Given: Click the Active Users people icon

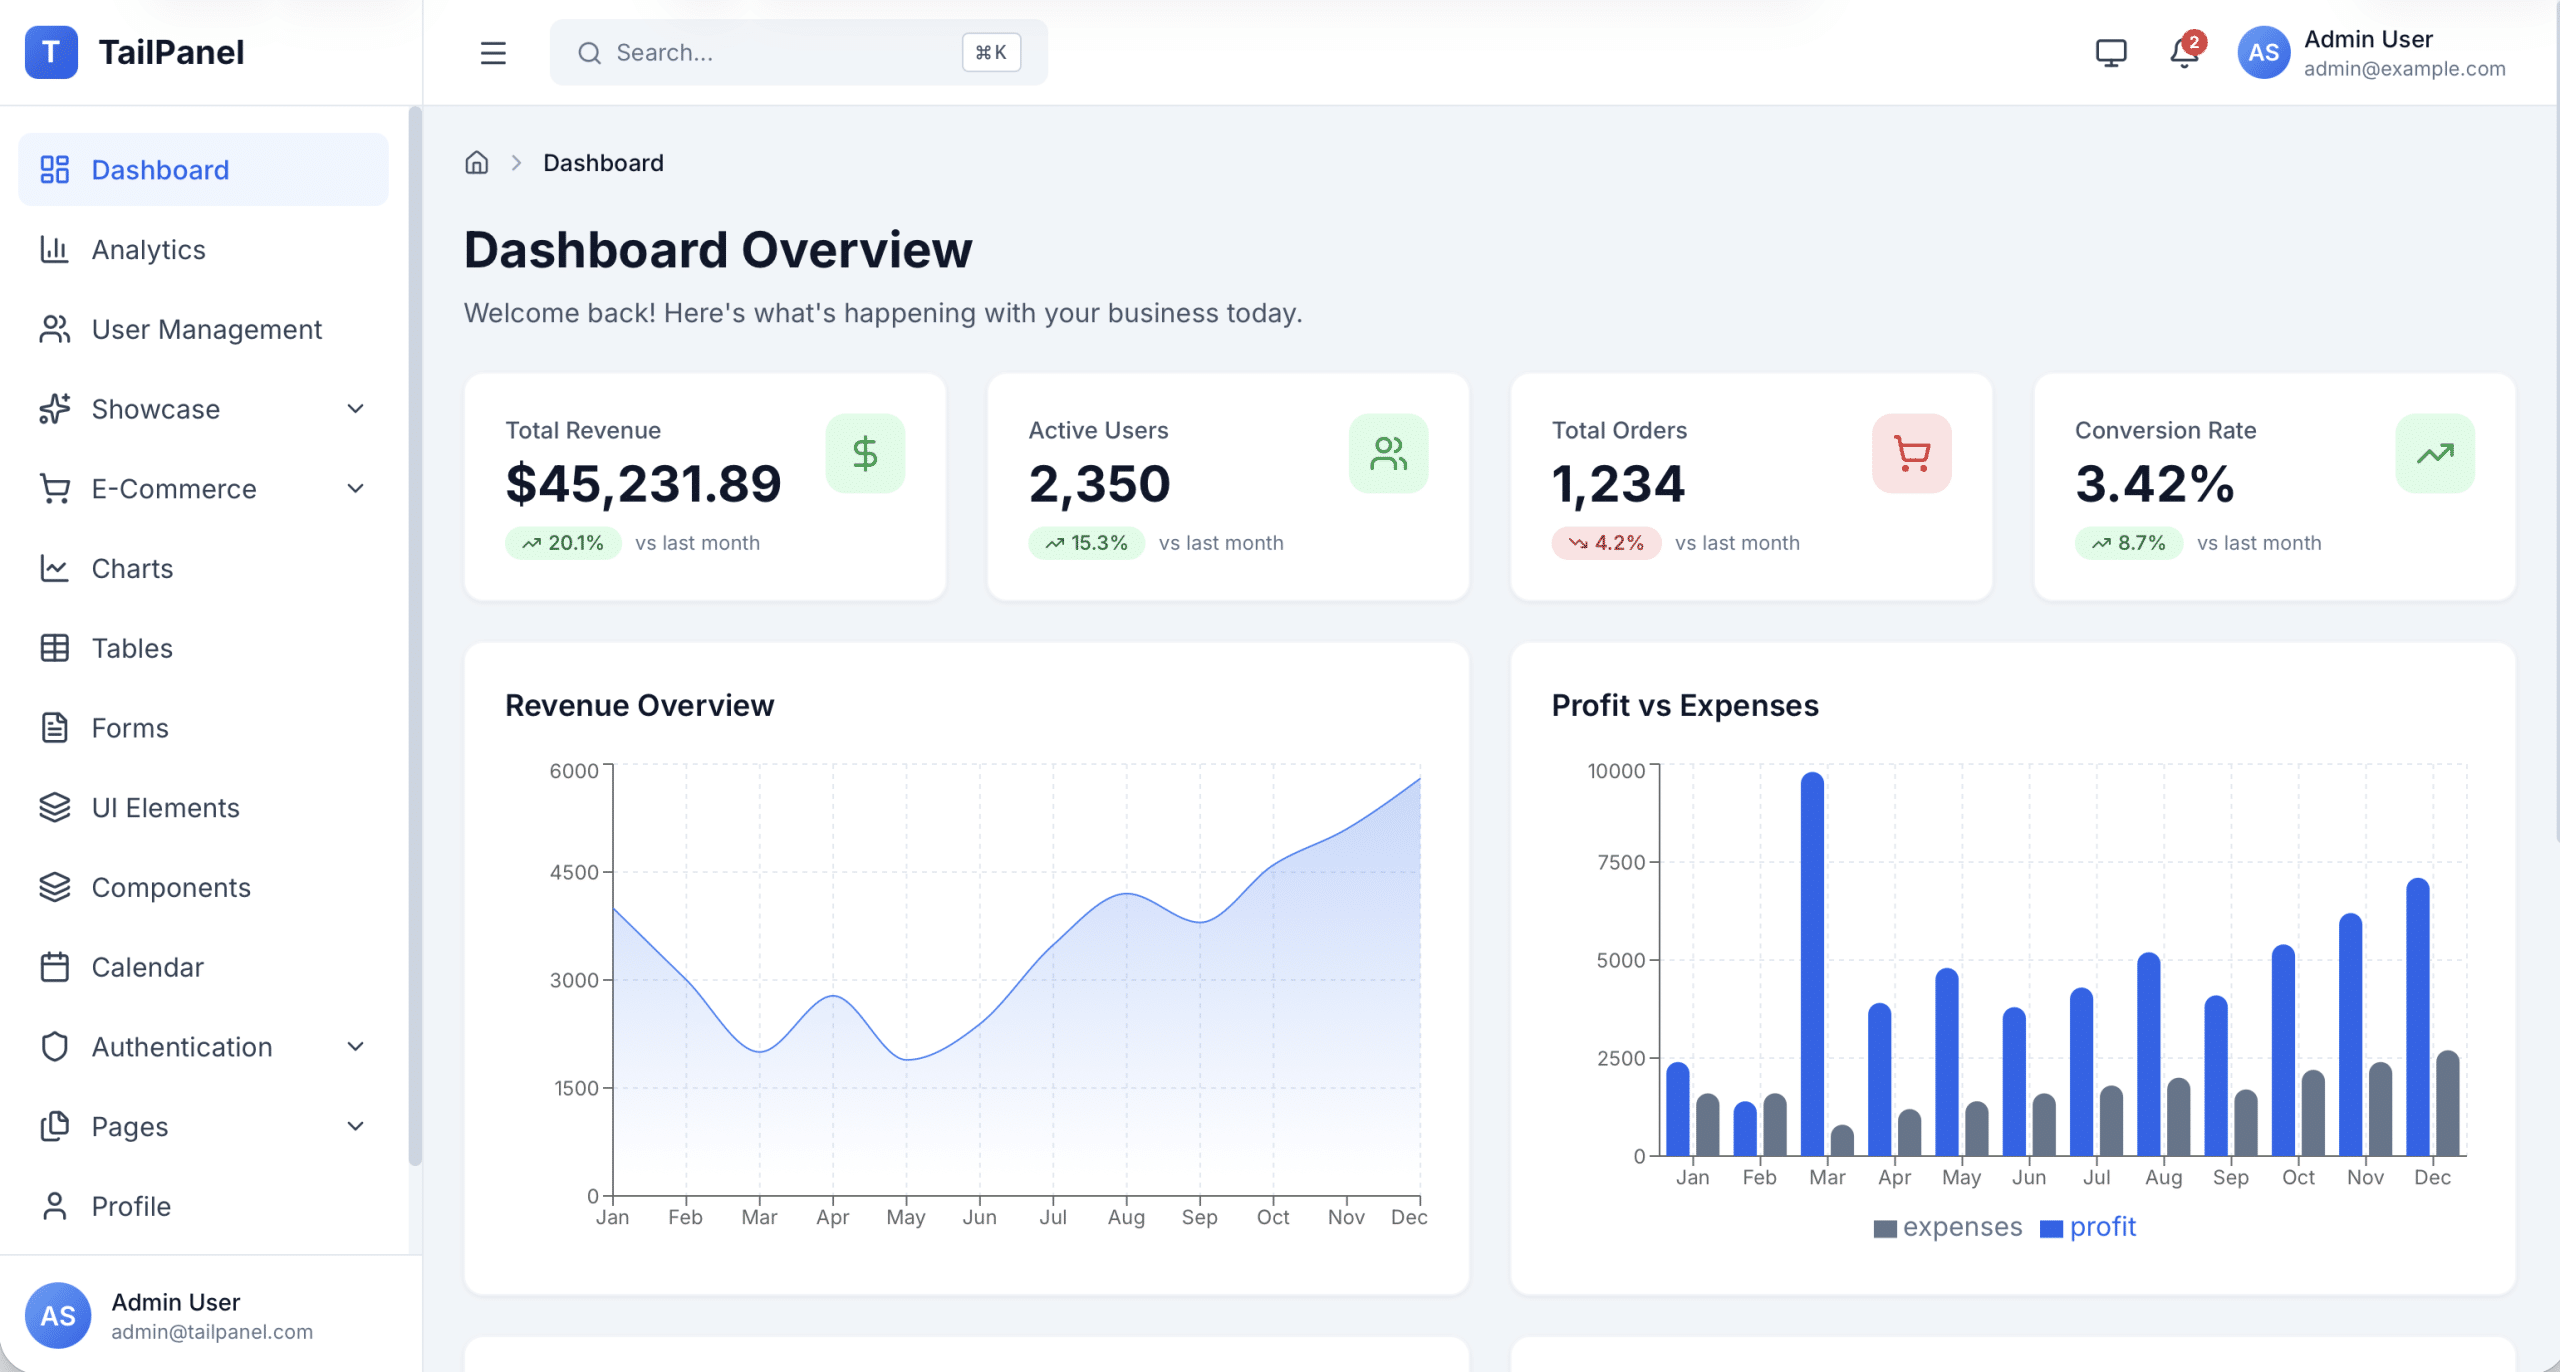Looking at the screenshot, I should click(1388, 453).
